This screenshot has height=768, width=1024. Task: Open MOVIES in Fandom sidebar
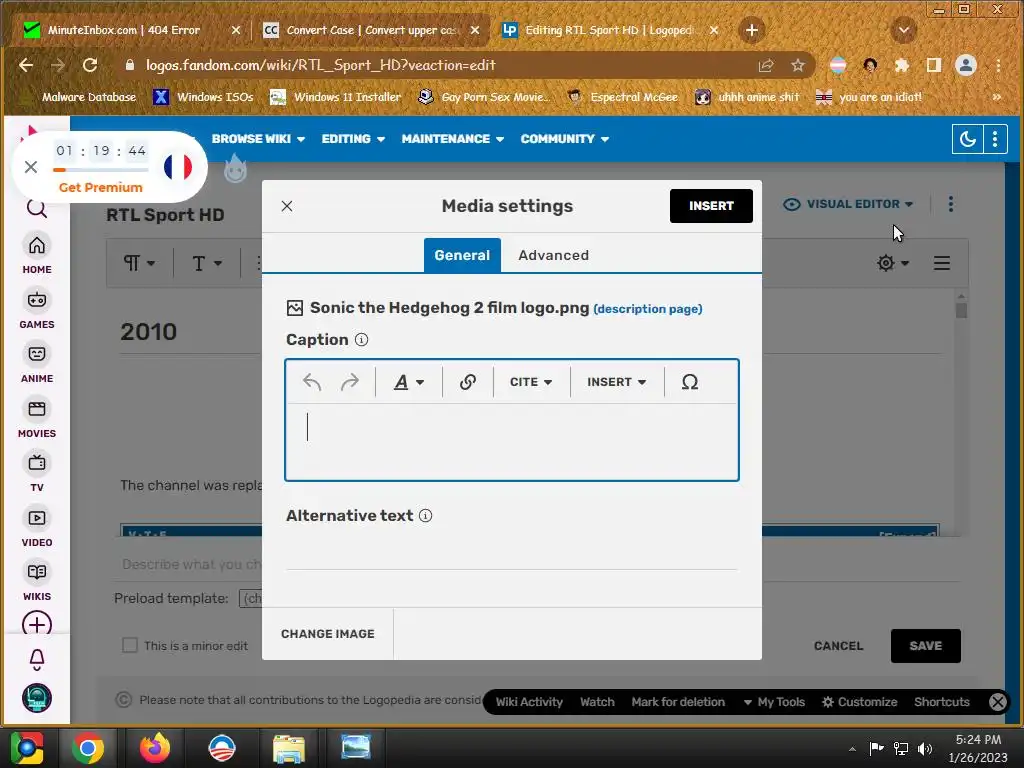pos(37,418)
